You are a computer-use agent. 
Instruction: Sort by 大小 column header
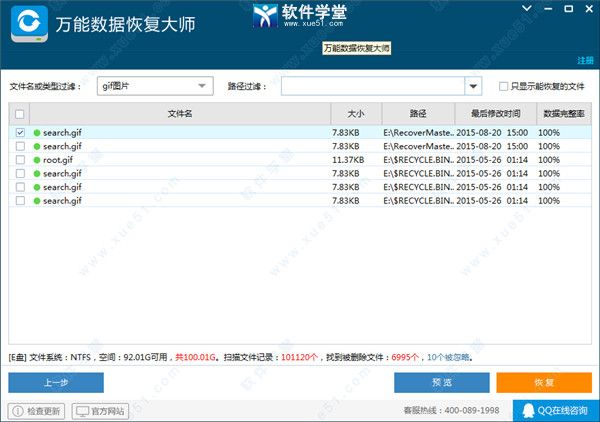click(x=355, y=114)
